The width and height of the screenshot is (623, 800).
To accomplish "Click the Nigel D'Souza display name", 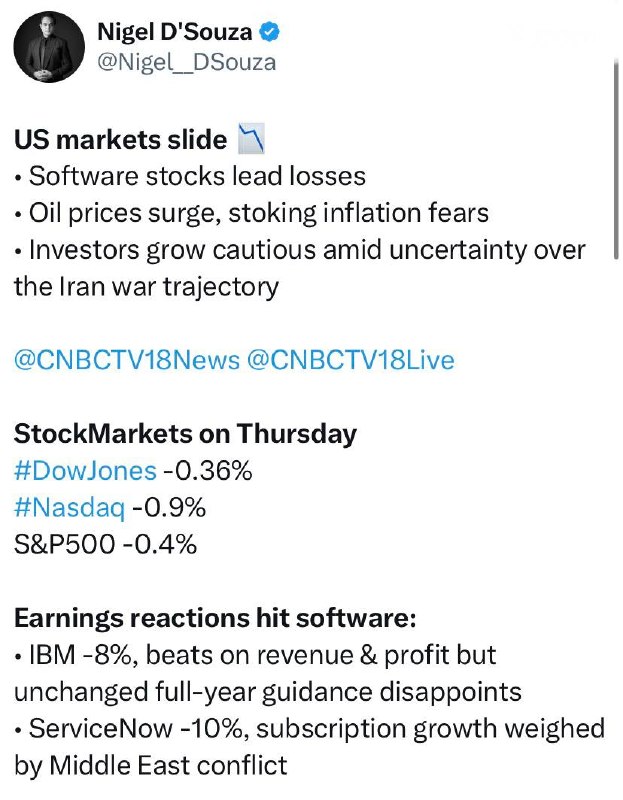I will (175, 33).
